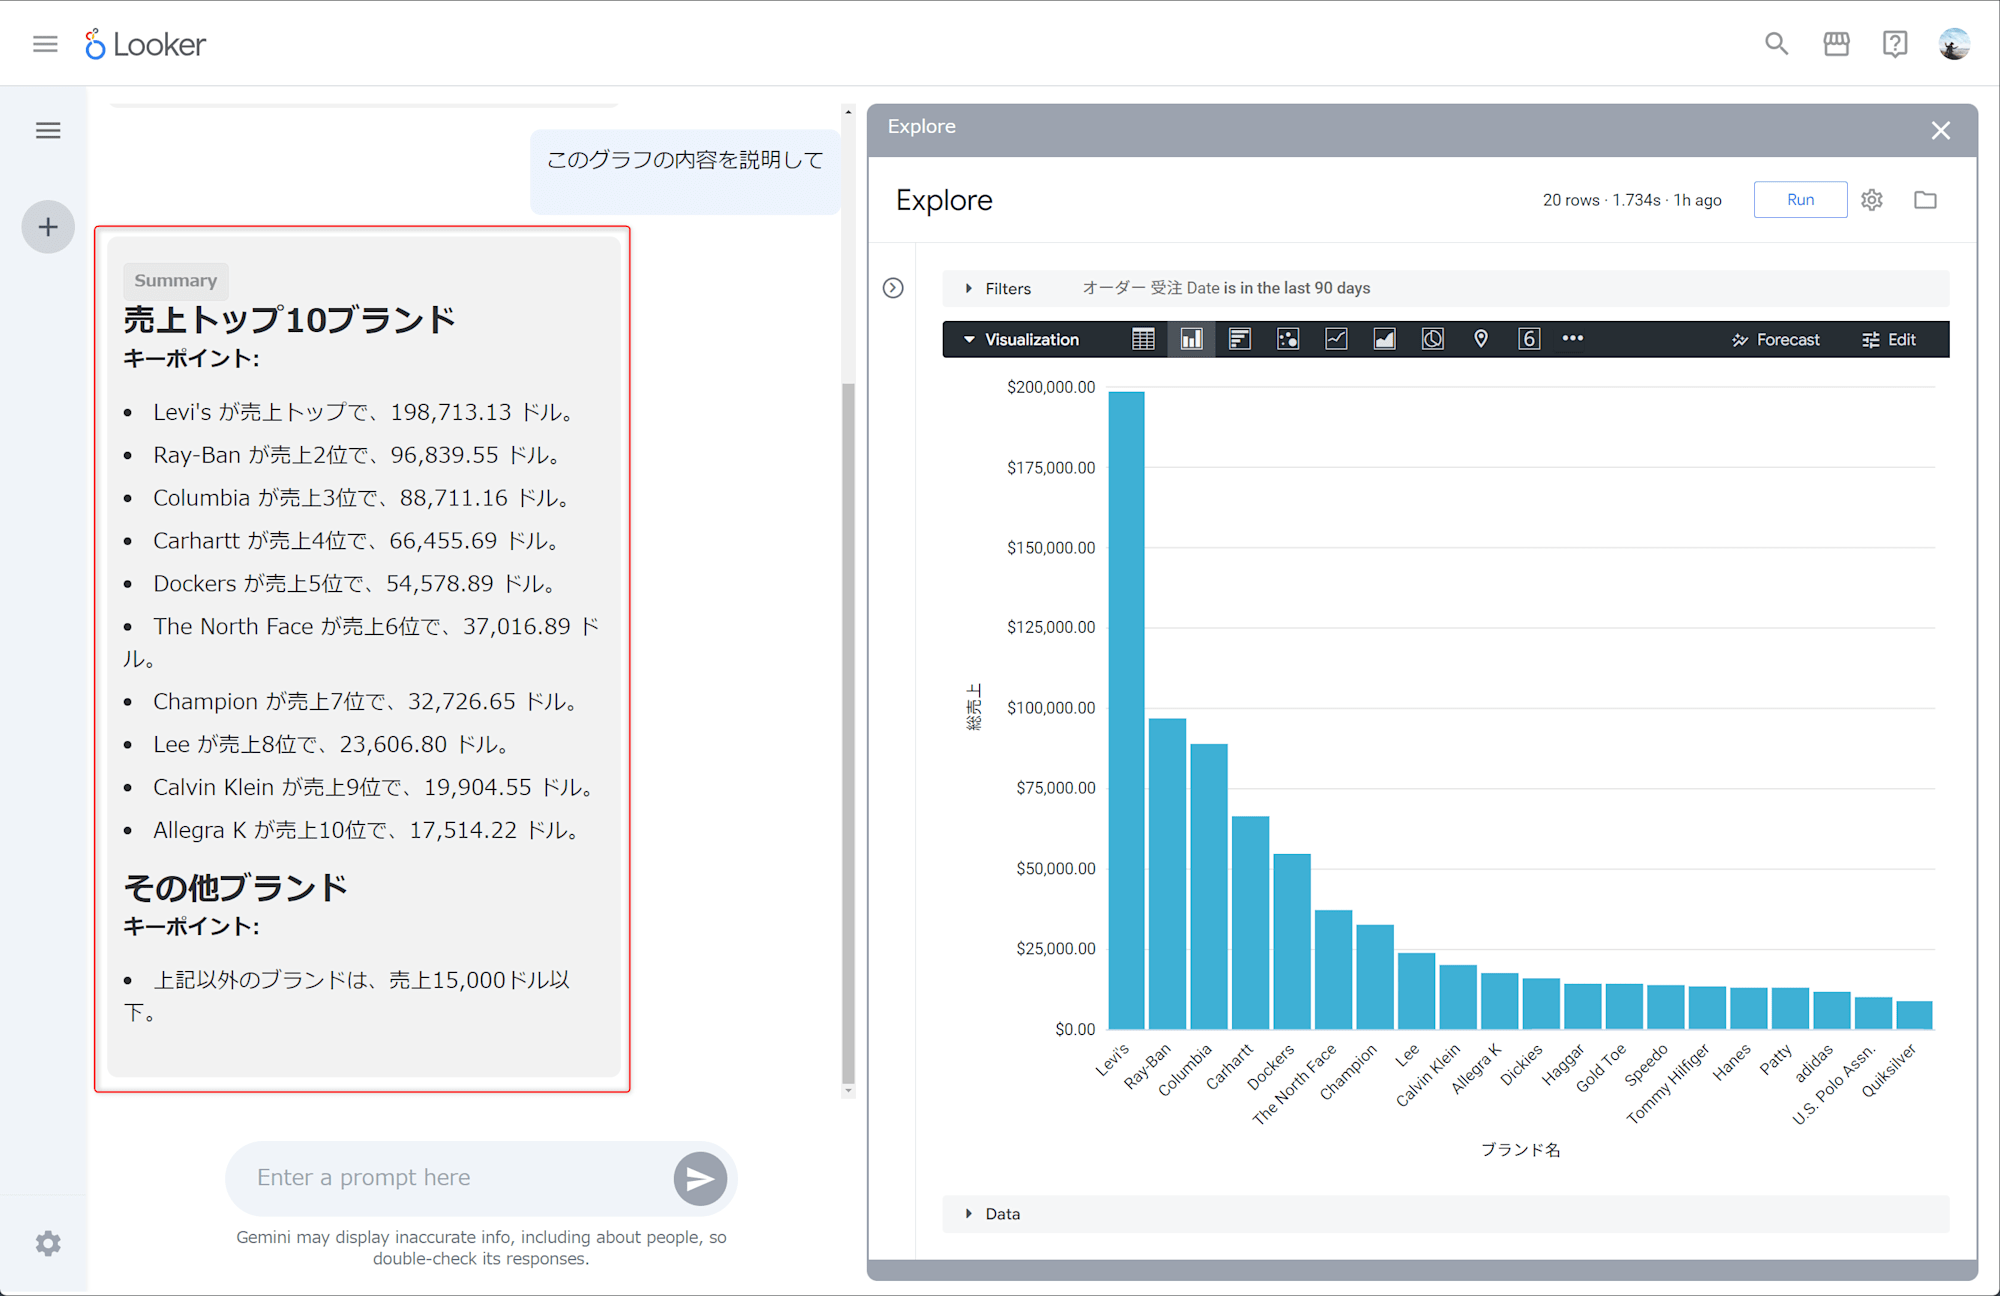Select the Scatterplot visualization

1288,339
